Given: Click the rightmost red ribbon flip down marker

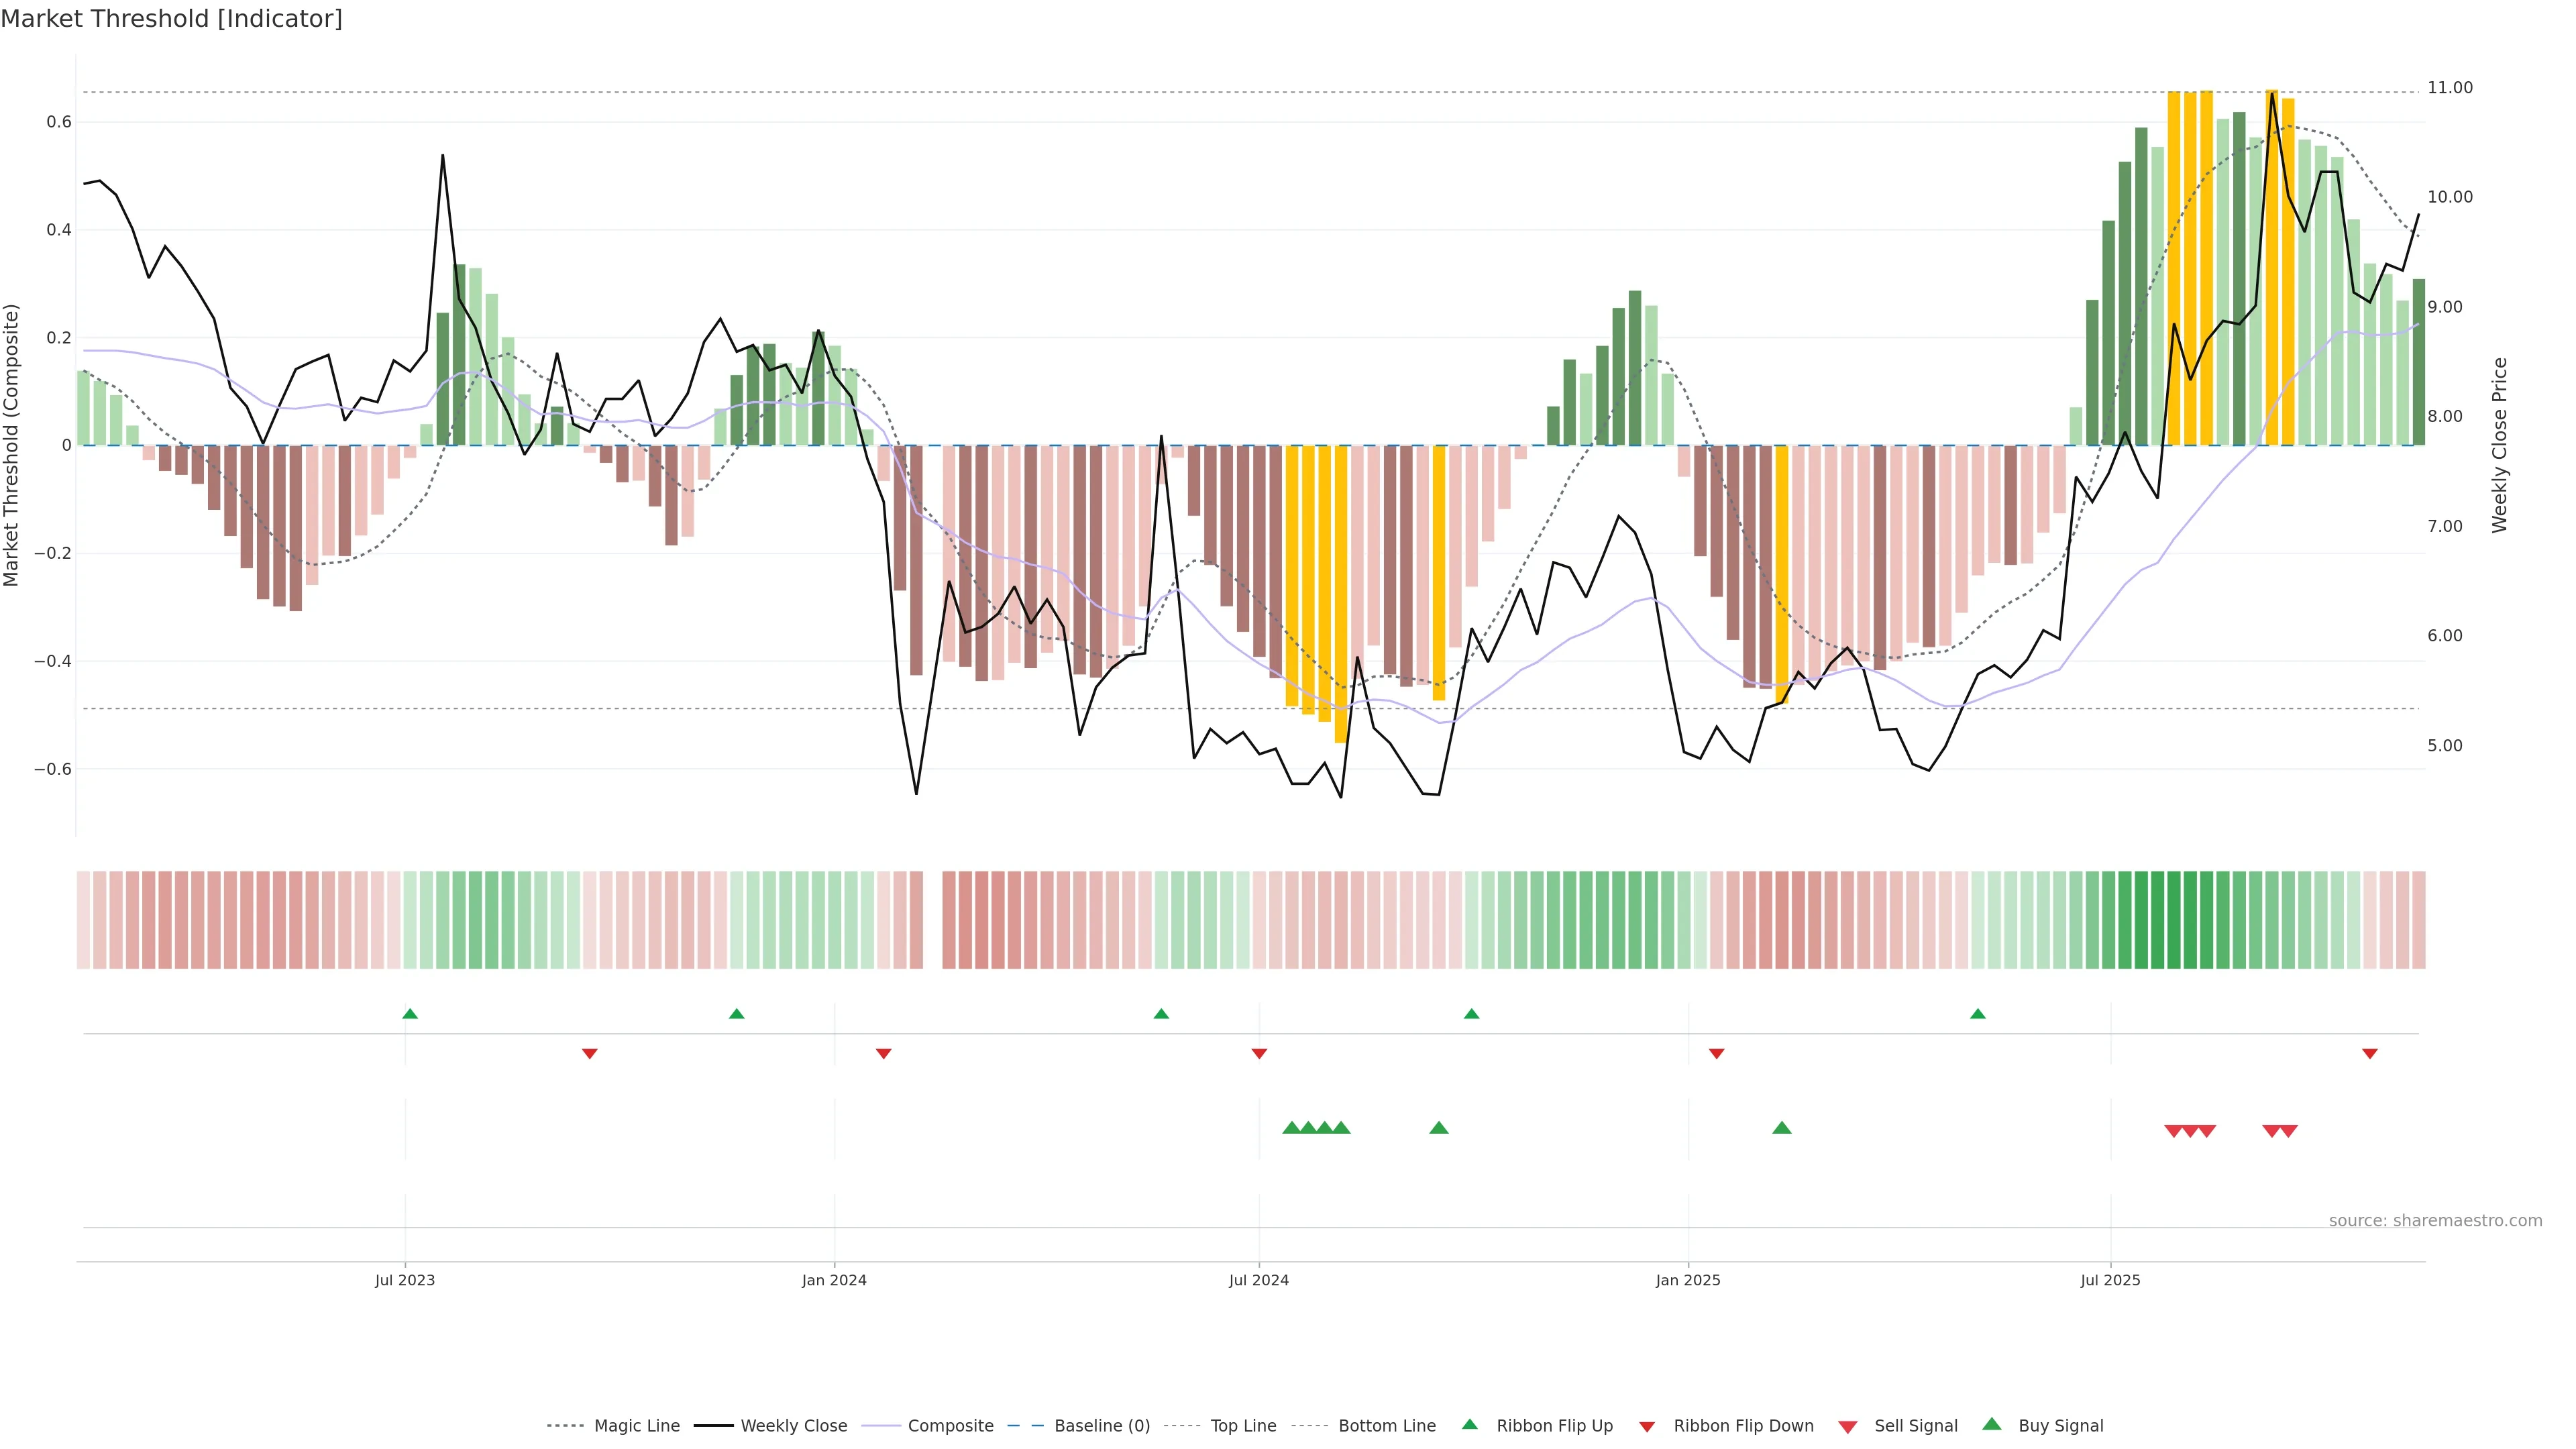Looking at the screenshot, I should click(x=2369, y=1053).
